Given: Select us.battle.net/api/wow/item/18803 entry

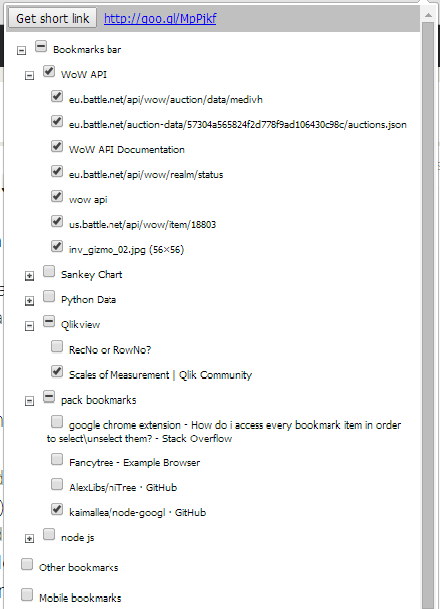Looking at the screenshot, I should click(142, 224).
